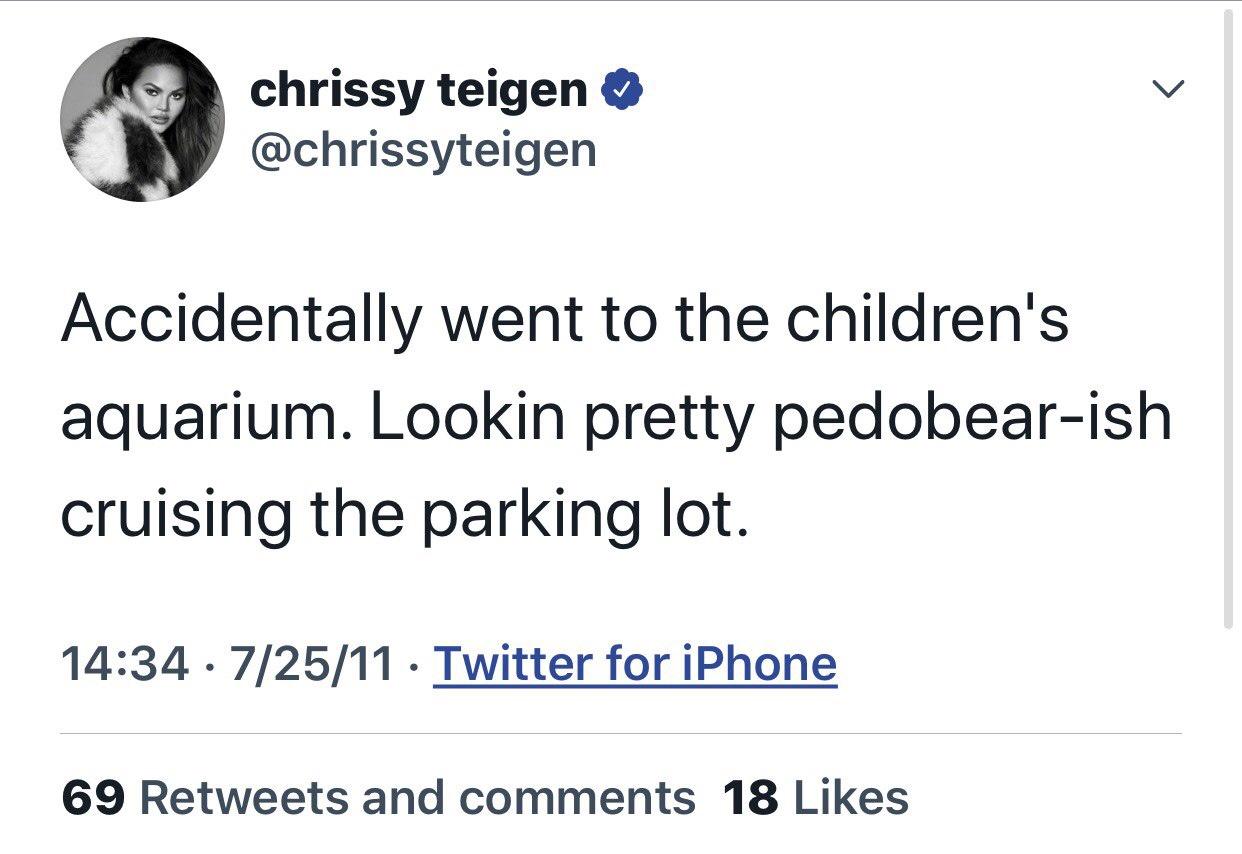
Task: Click the "chrissy teigen" display name
Action: click(418, 91)
